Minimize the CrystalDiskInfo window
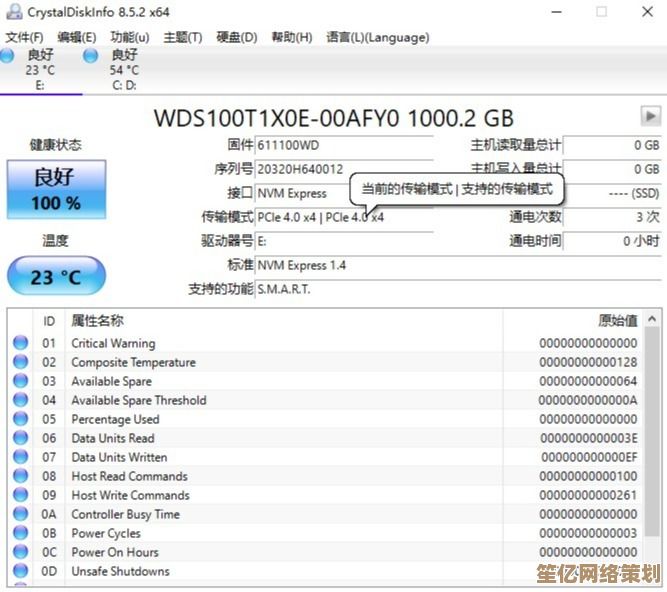Image resolution: width=667 pixels, height=592 pixels. (556, 12)
